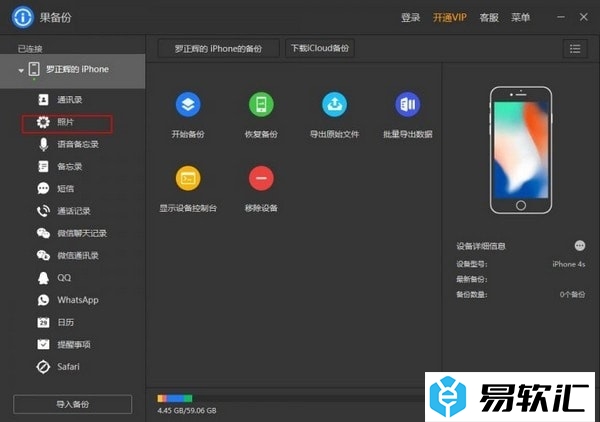Click the 导出原始文件 export icon
This screenshot has height=422, width=600.
[x=334, y=104]
